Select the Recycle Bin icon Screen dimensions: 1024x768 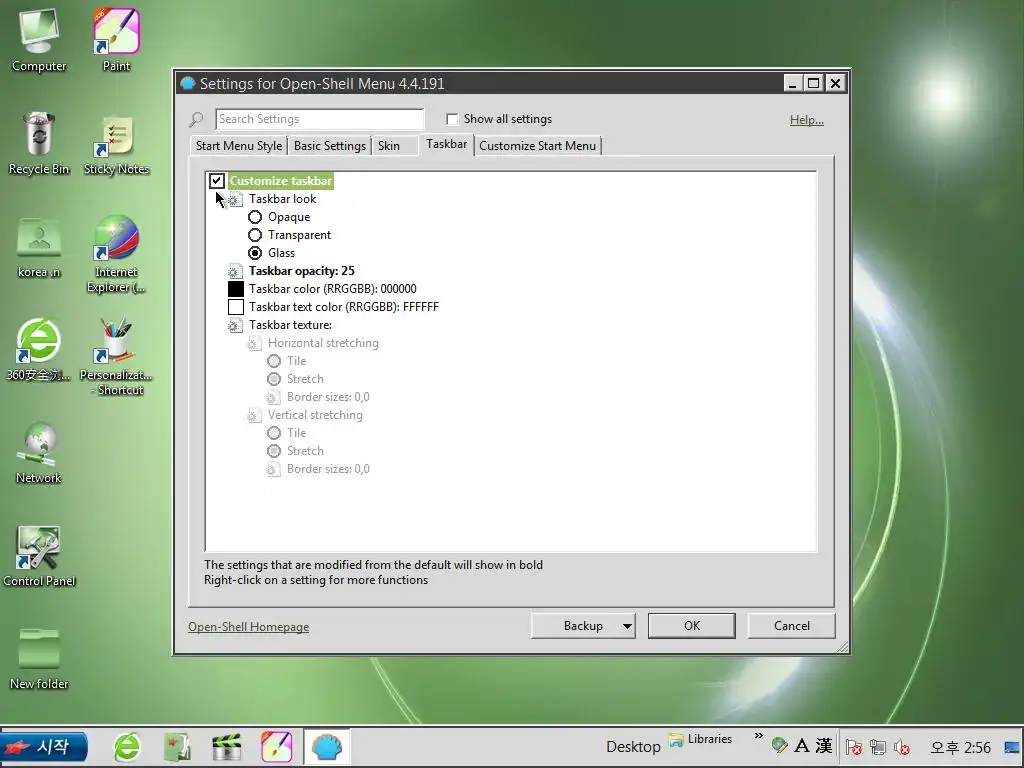pos(39,142)
